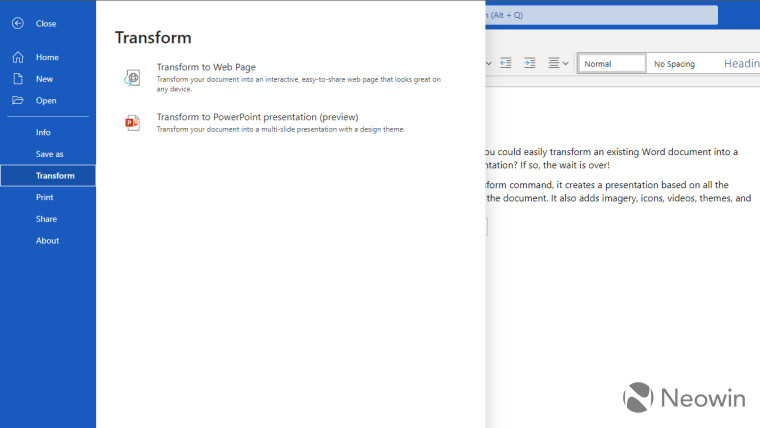This screenshot has height=428, width=760.
Task: Apply the Normal style
Action: [x=612, y=63]
